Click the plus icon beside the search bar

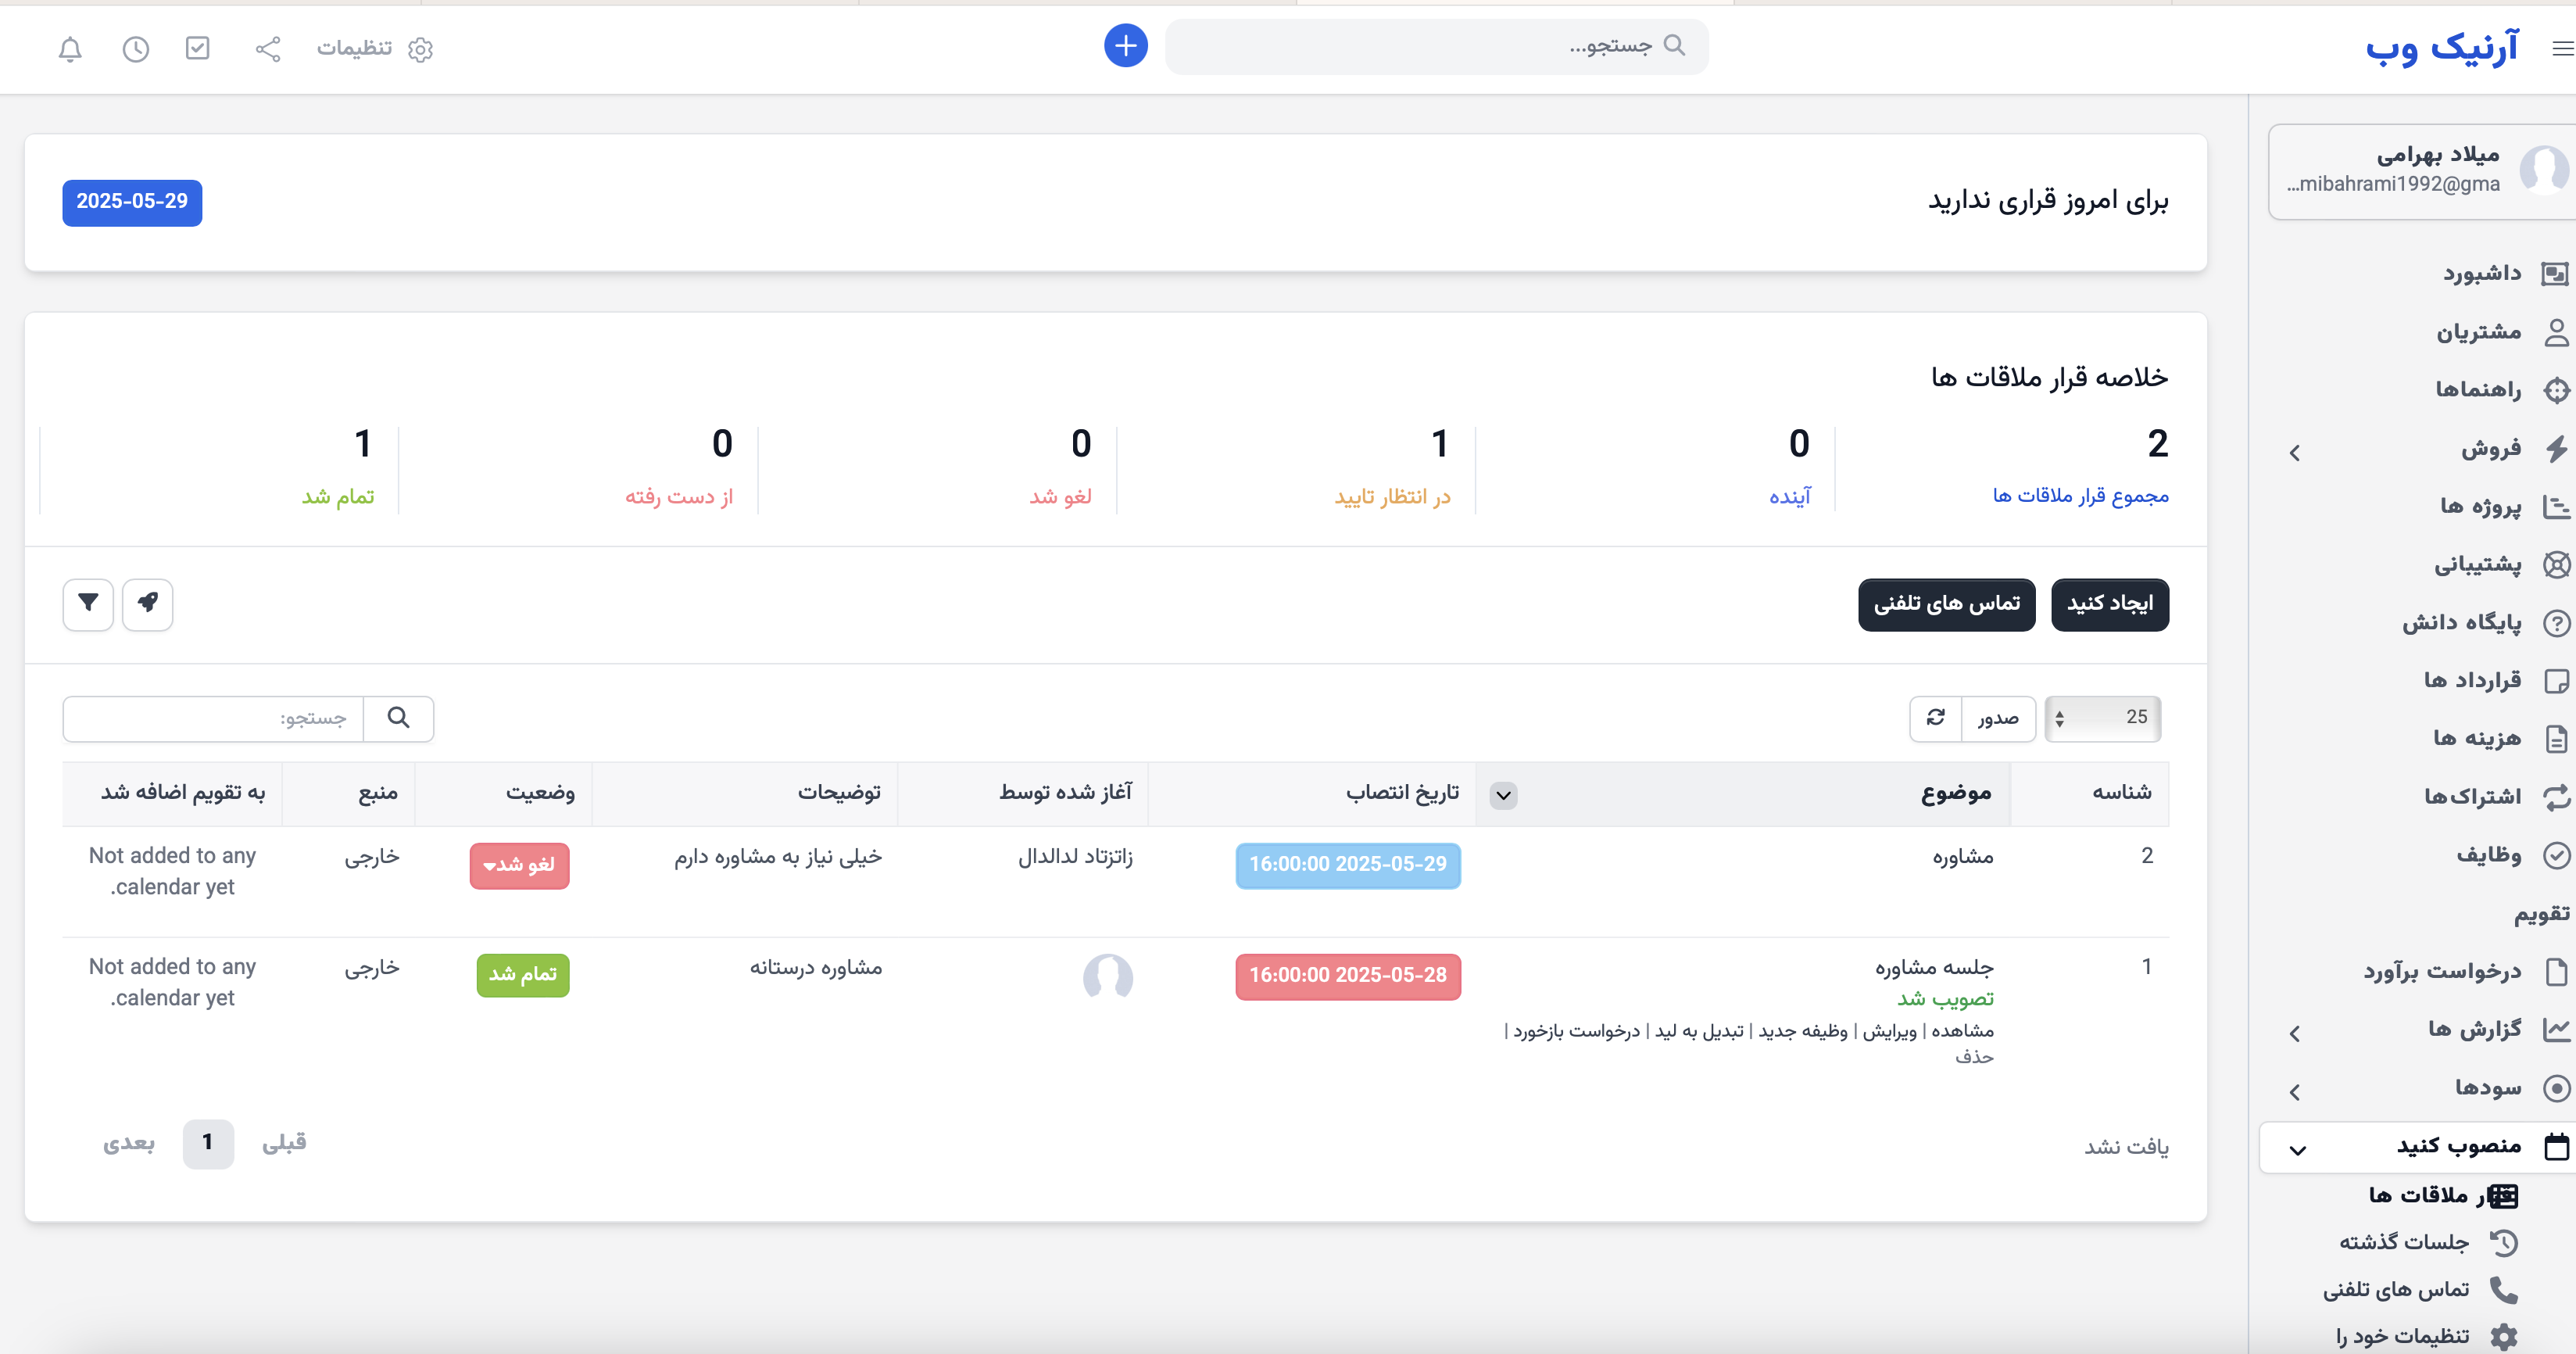tap(1127, 45)
